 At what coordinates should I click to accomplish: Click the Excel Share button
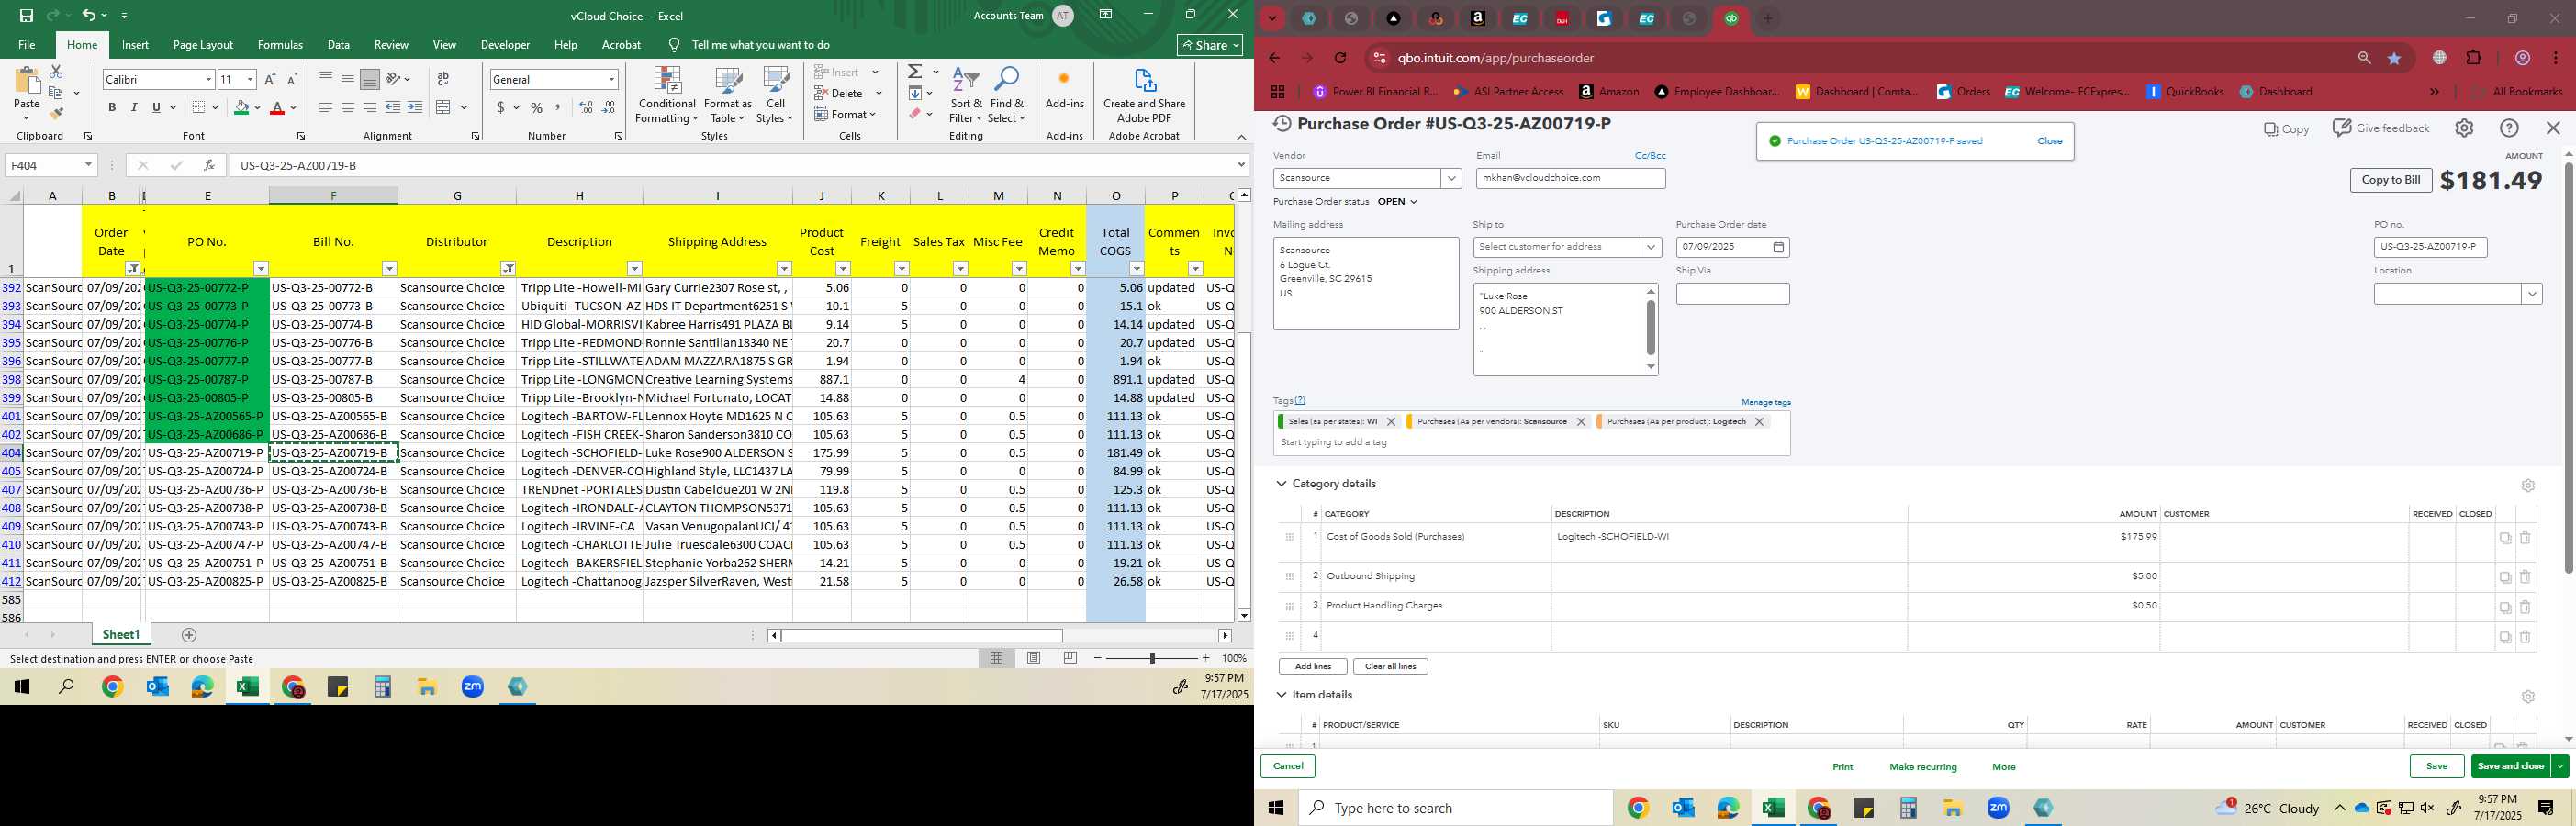point(1210,45)
